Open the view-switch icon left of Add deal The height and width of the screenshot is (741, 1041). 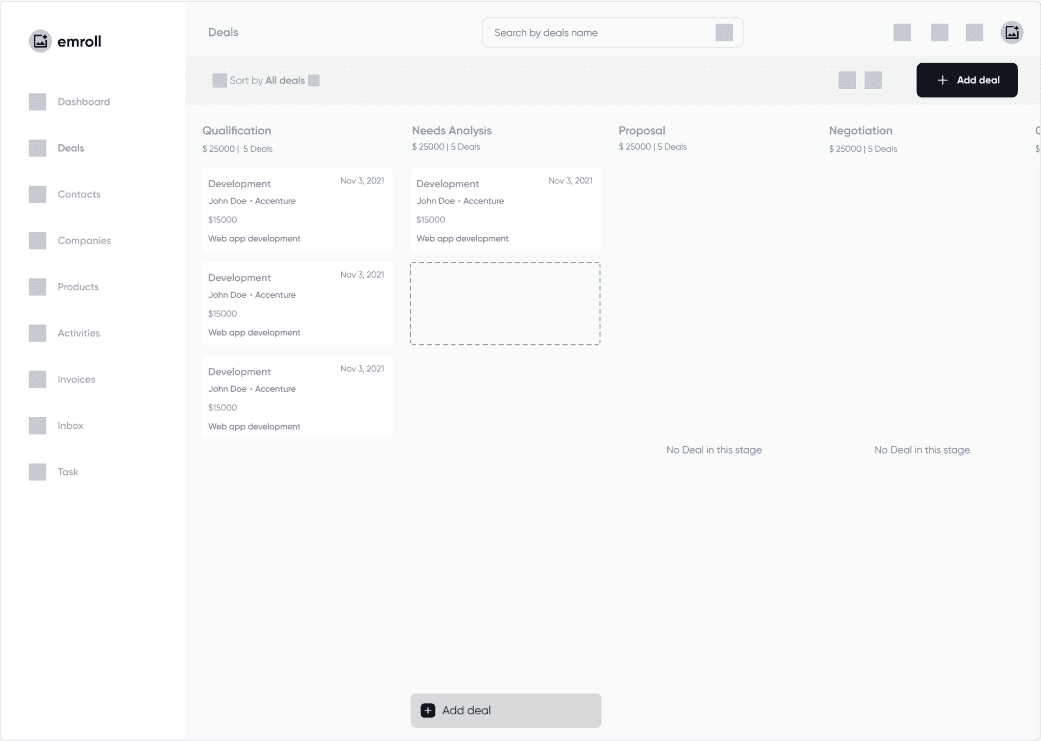pyautogui.click(x=845, y=80)
